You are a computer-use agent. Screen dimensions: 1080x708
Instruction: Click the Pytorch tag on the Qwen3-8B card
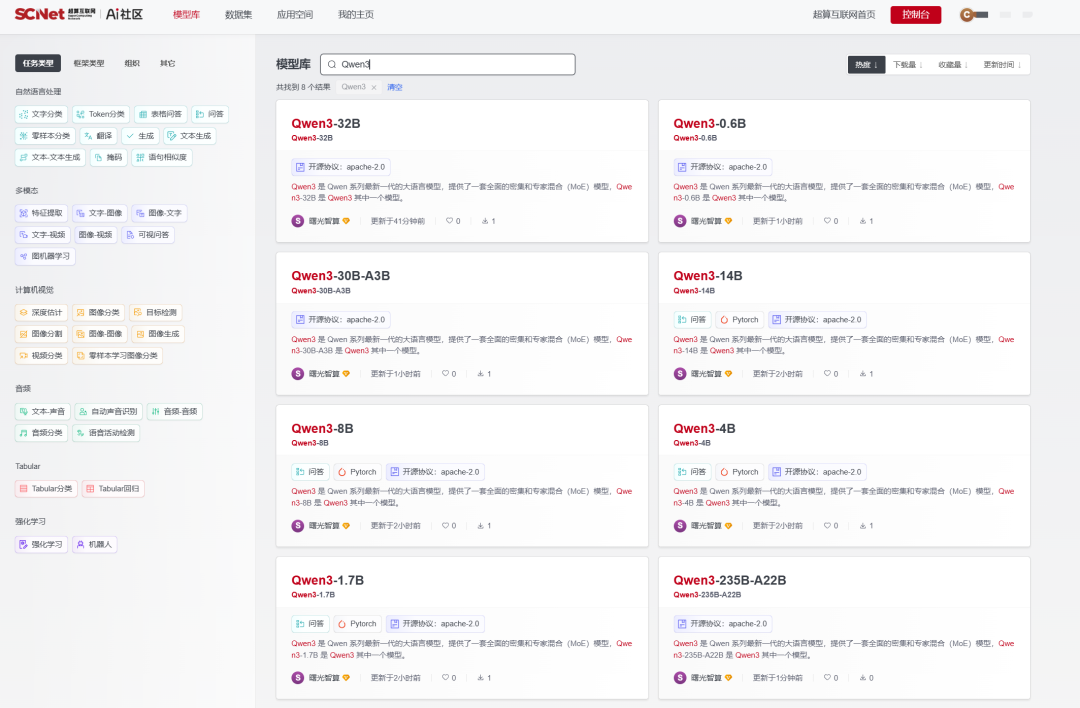(357, 472)
